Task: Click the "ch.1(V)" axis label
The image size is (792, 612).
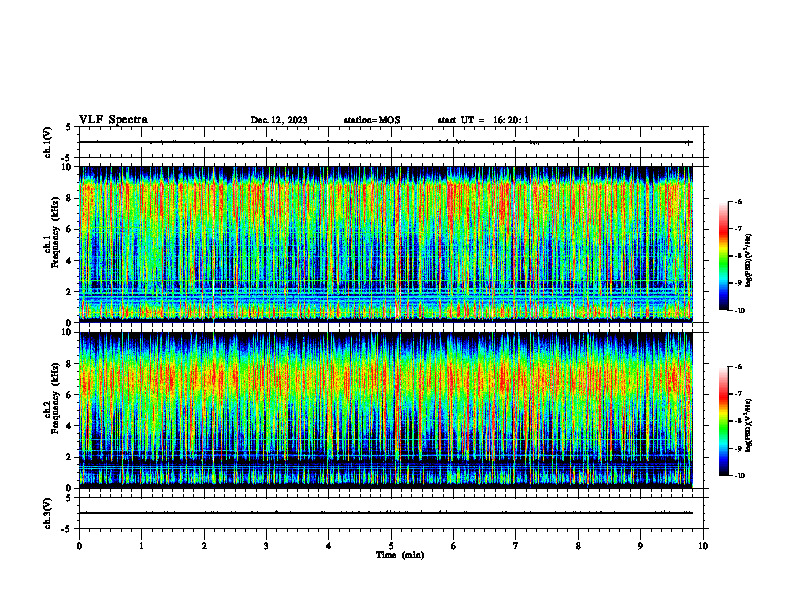Action: (x=48, y=142)
